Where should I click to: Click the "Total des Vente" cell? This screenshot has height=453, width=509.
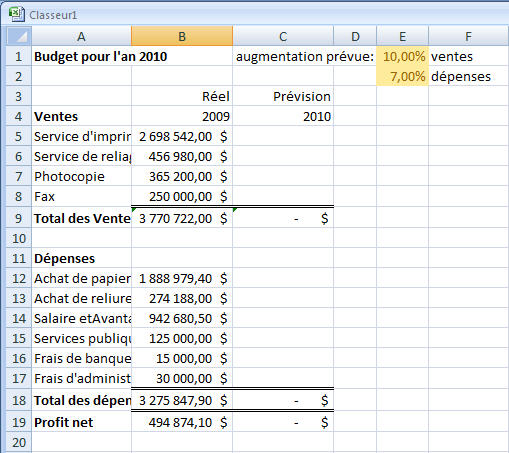[82, 218]
